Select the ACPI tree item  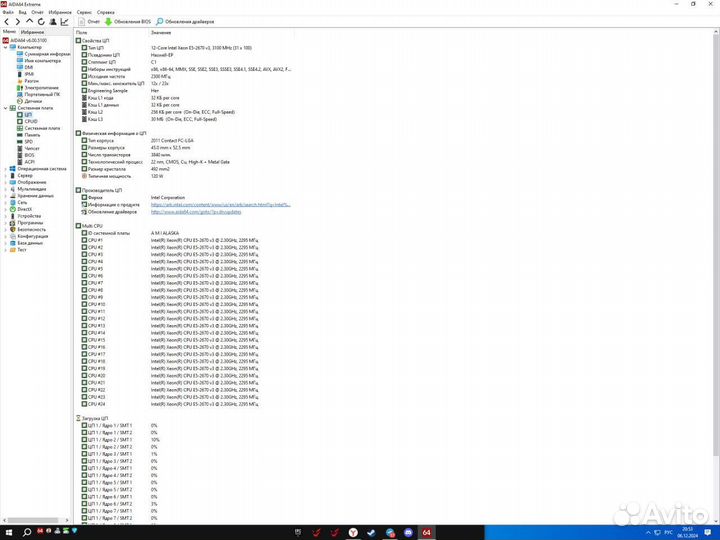26,162
